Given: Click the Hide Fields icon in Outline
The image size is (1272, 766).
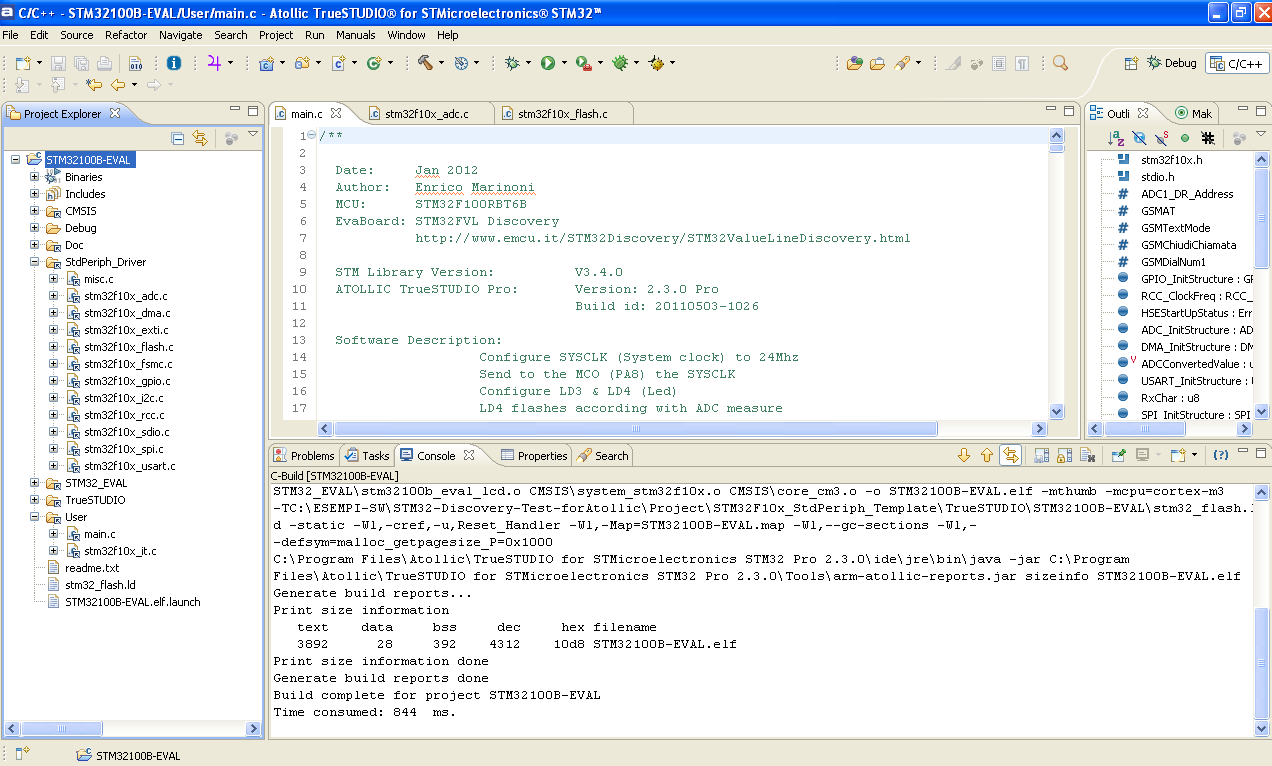Looking at the screenshot, I should (1139, 138).
